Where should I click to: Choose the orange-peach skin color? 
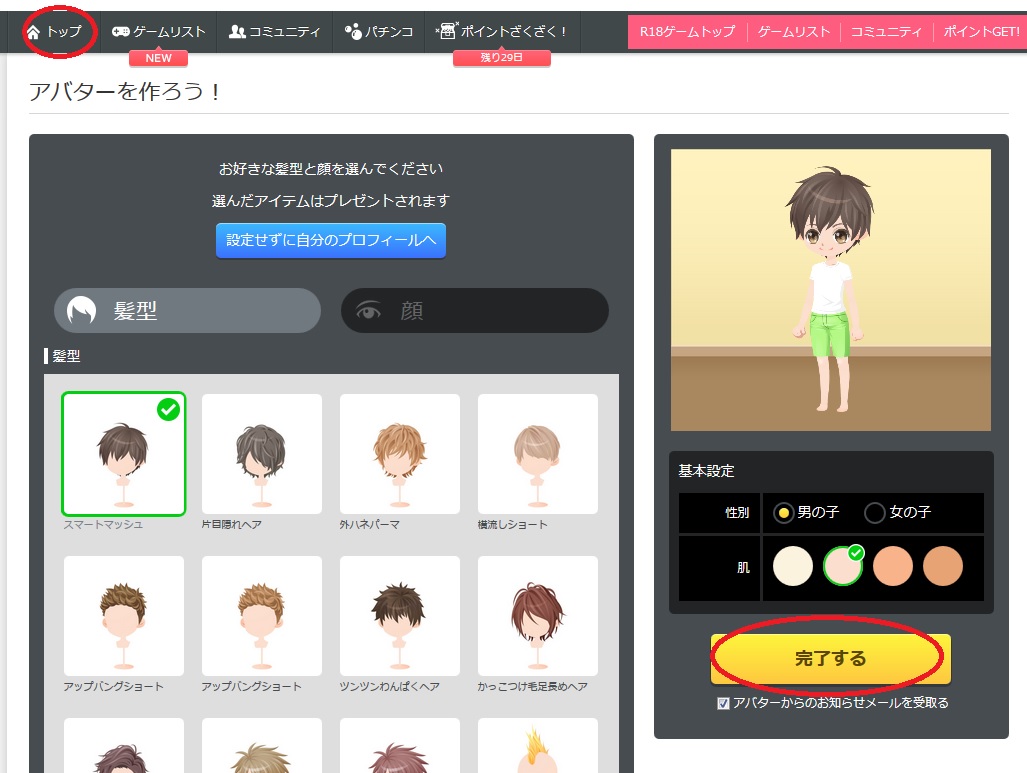coord(893,566)
